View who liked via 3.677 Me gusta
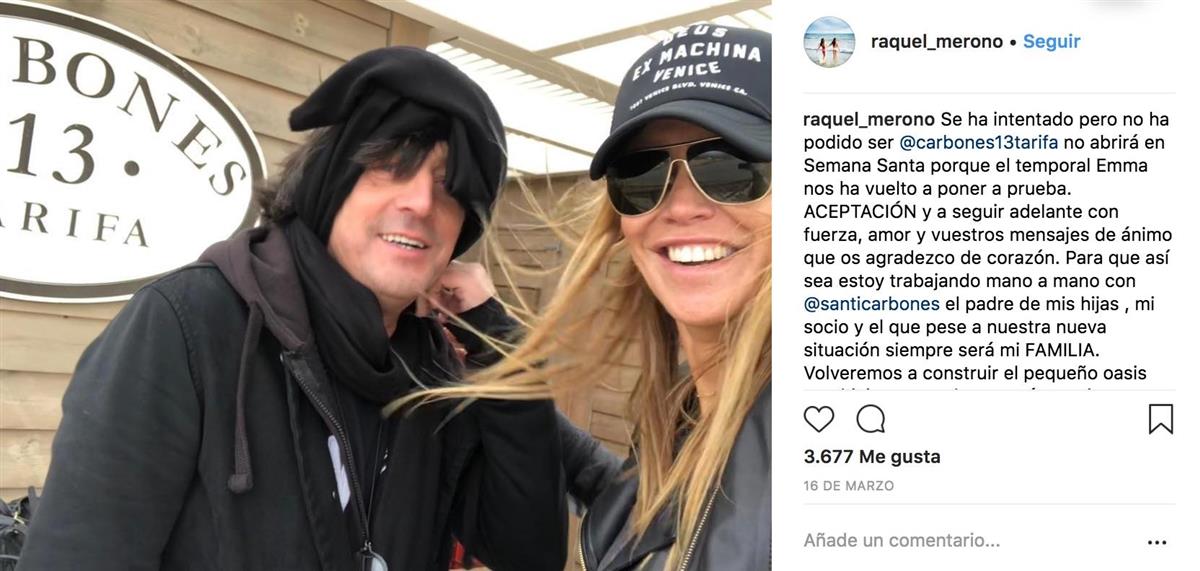Viewport: 1200px width, 571px height. tap(872, 457)
